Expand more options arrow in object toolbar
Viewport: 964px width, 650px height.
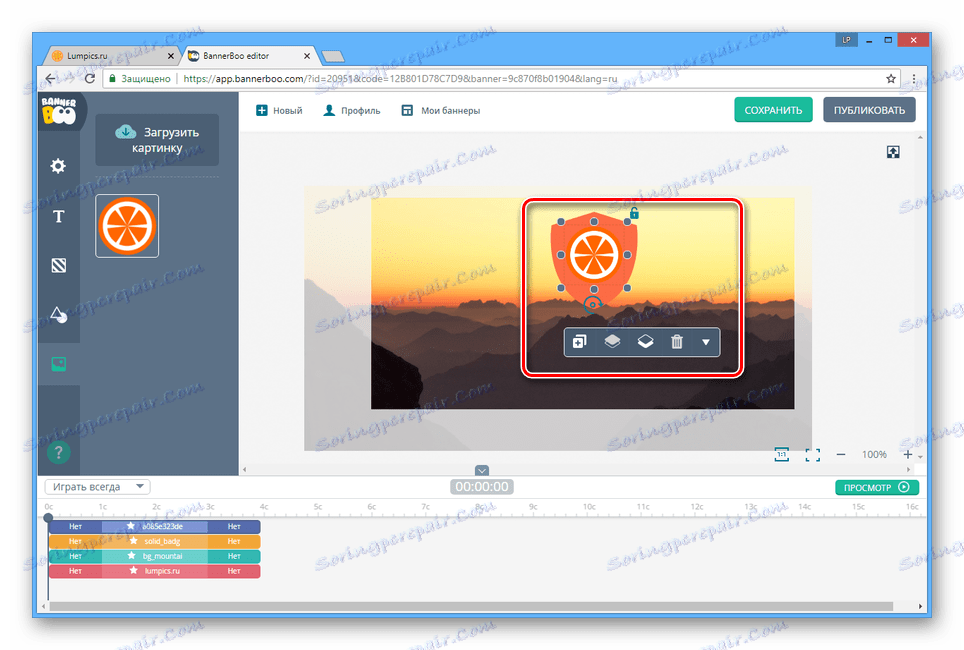(706, 342)
